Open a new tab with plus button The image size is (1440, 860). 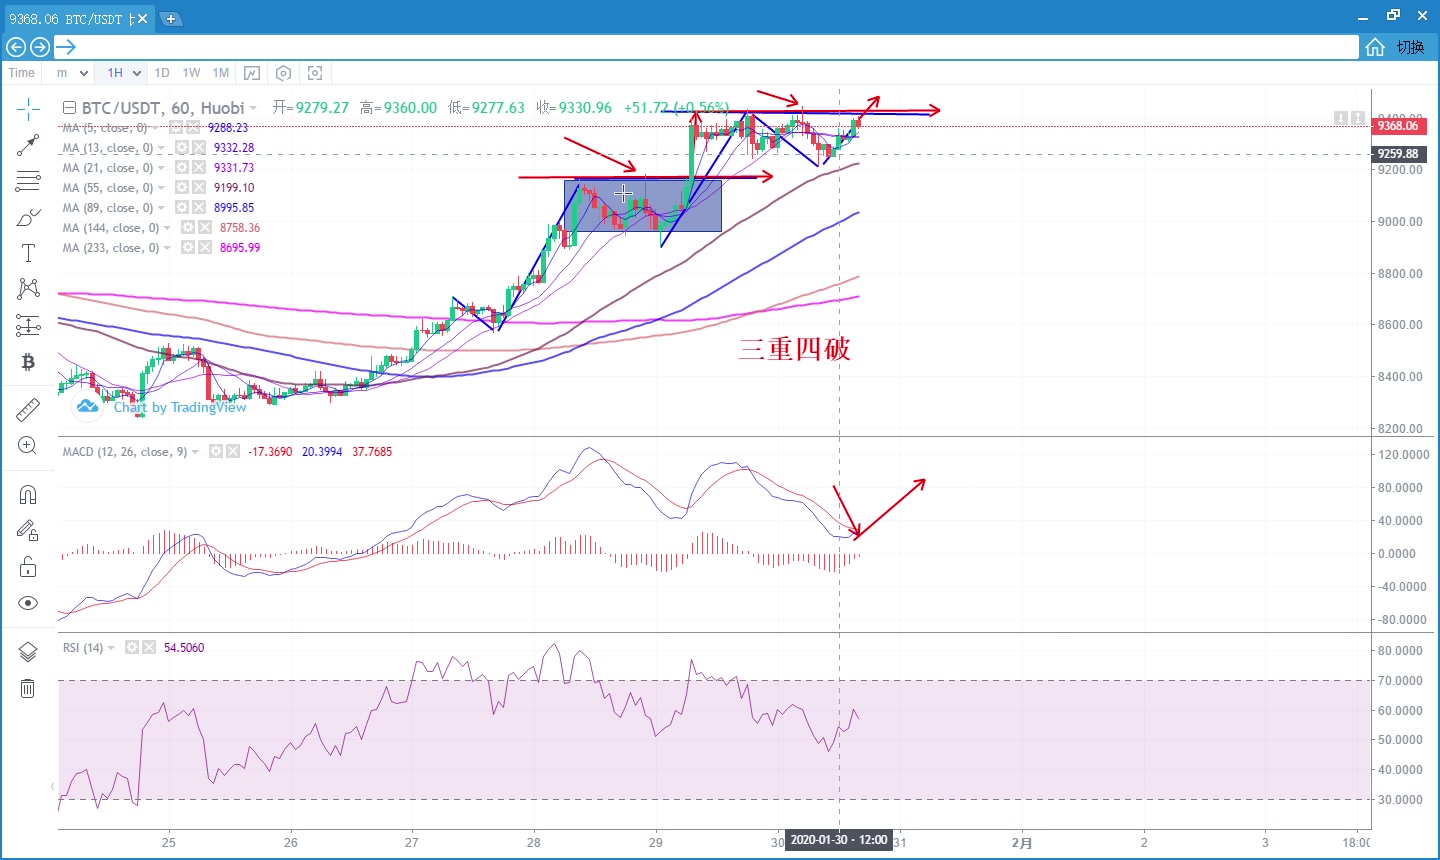[x=171, y=18]
